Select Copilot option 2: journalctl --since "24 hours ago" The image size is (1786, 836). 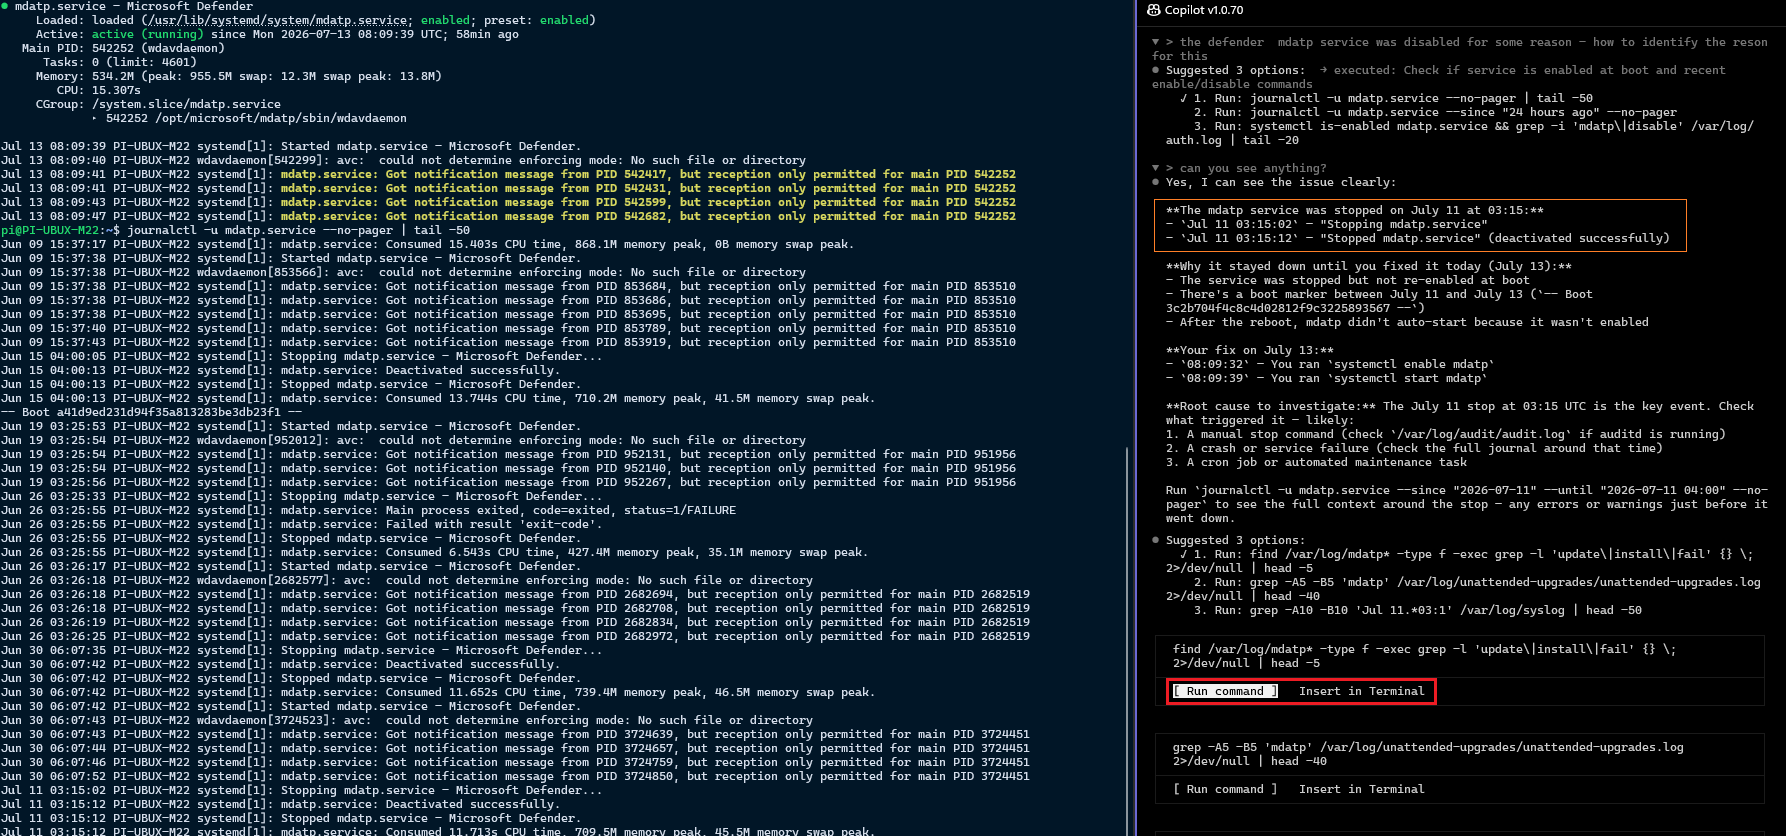point(1435,112)
